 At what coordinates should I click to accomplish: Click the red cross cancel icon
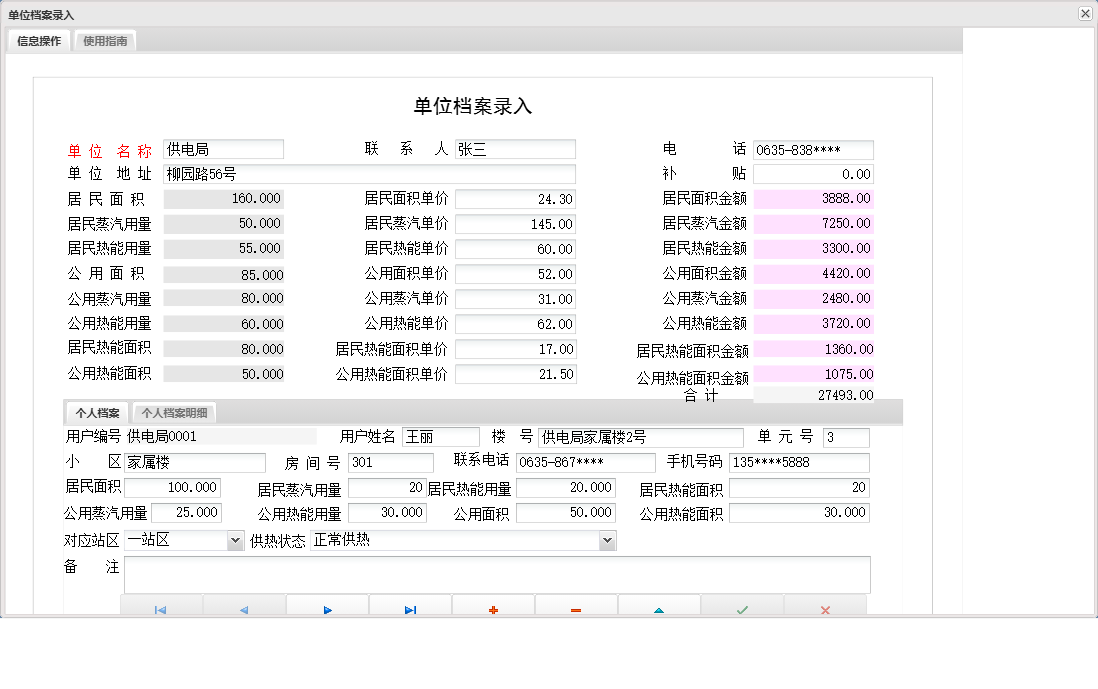(x=825, y=607)
